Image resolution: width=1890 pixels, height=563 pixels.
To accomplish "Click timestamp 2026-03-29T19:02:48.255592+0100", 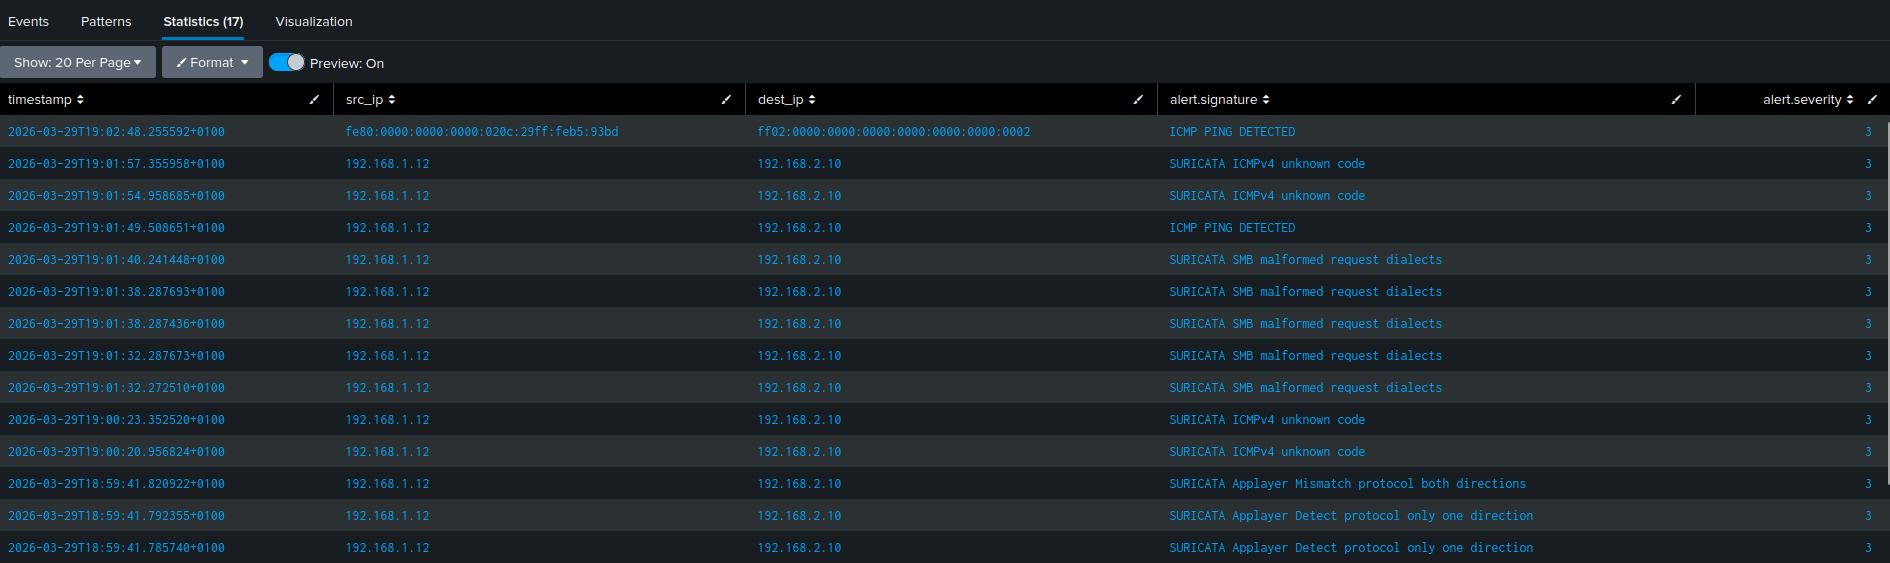I will point(116,131).
